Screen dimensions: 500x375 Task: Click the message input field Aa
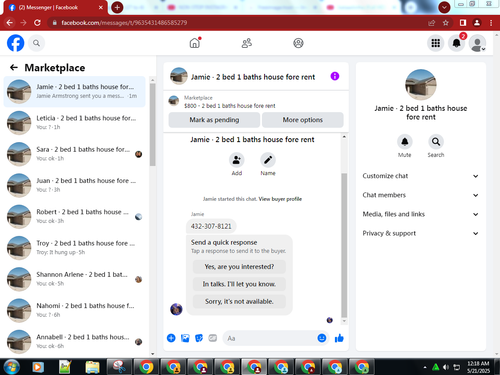[x=270, y=338]
